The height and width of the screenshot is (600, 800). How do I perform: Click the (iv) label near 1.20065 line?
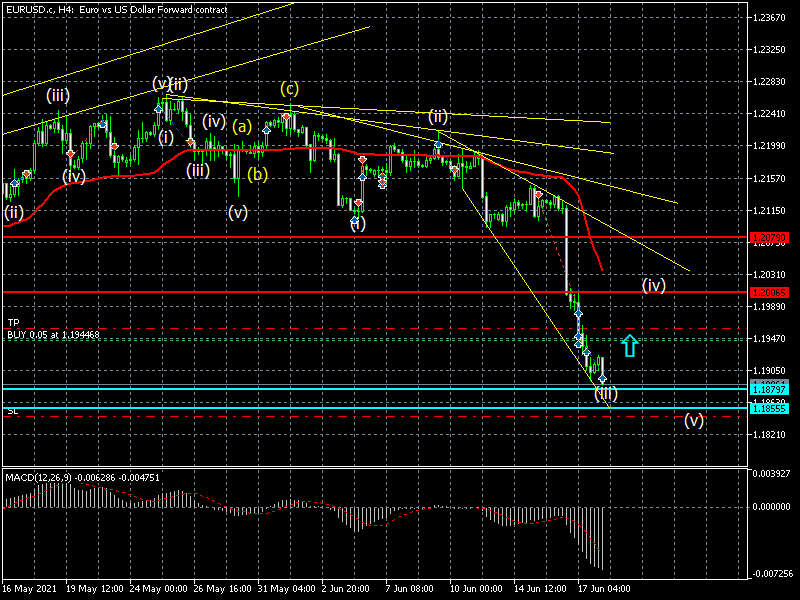click(654, 285)
